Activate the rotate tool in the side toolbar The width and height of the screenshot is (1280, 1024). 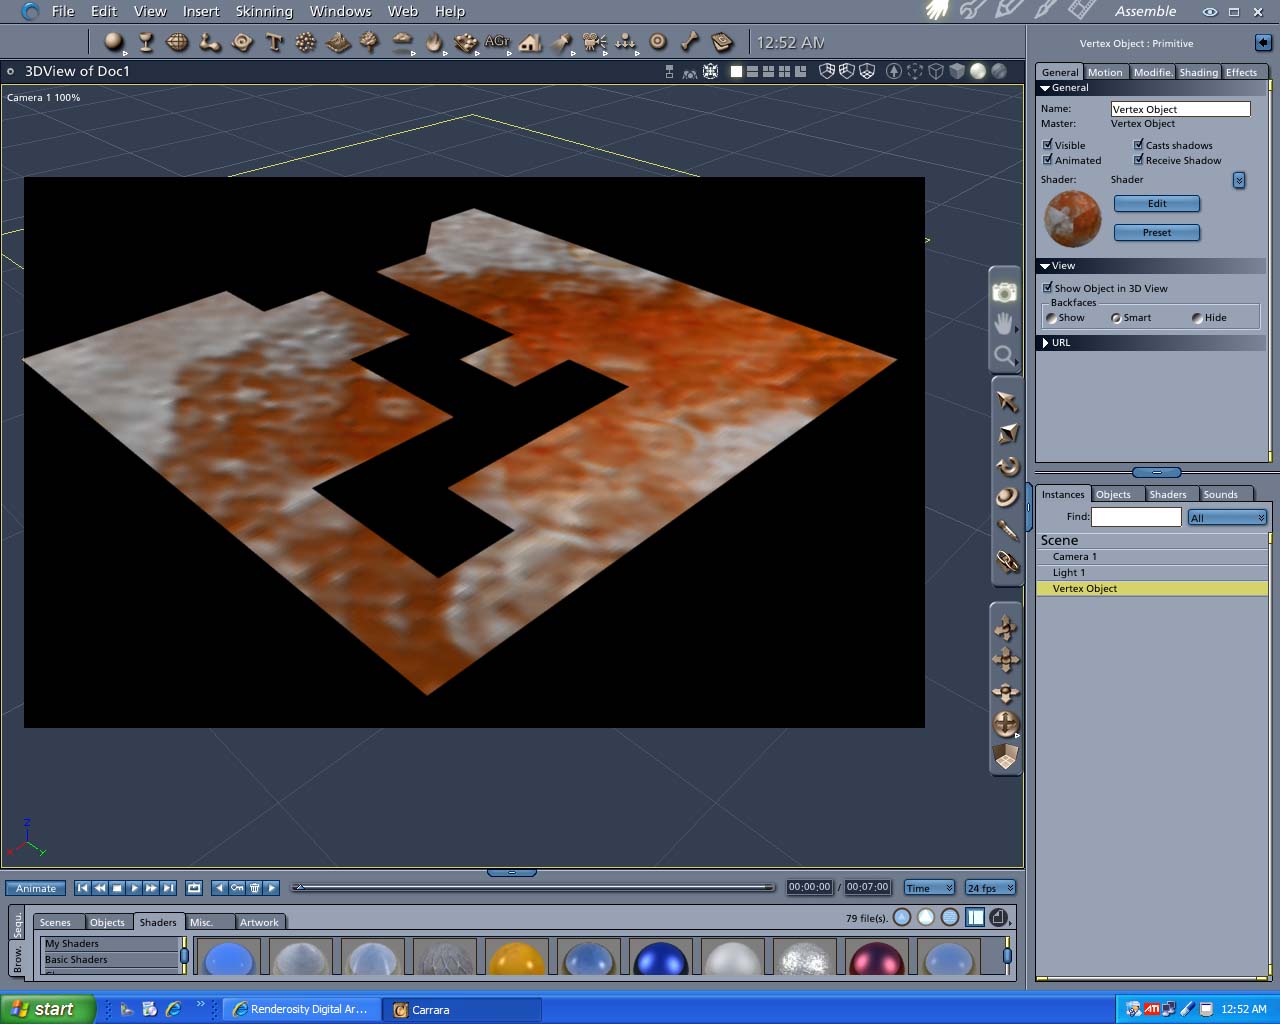tap(1007, 465)
